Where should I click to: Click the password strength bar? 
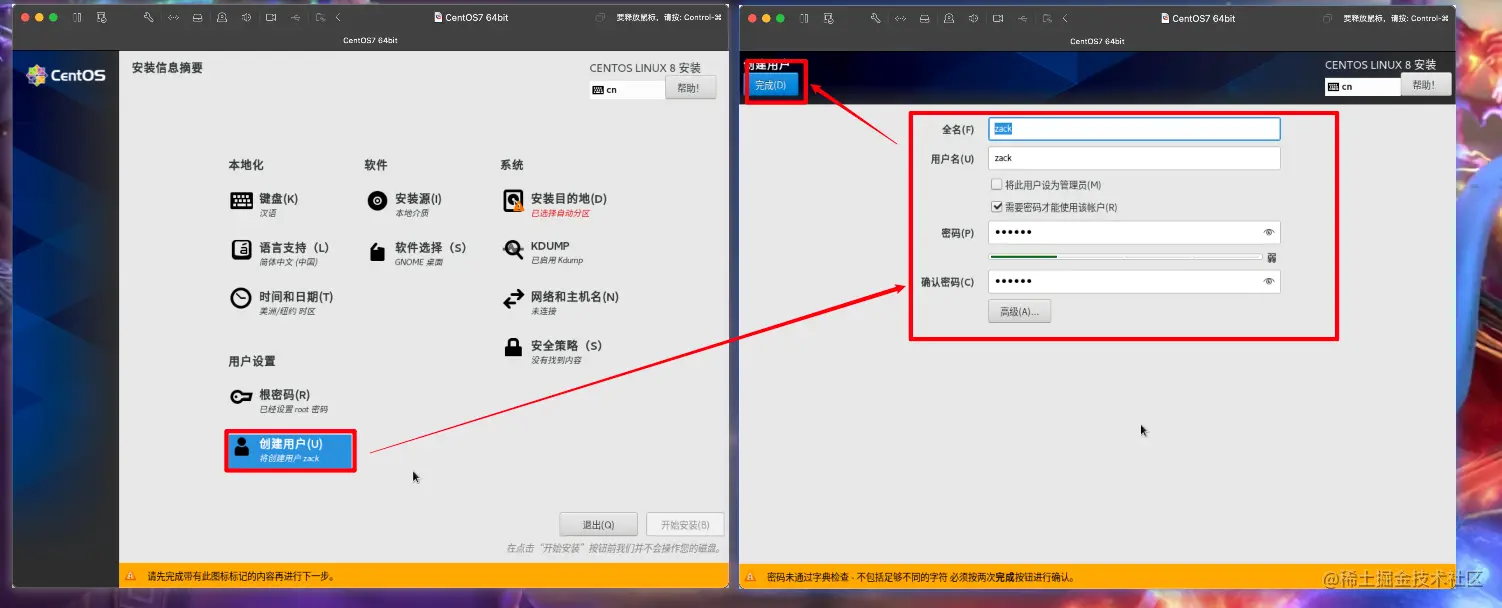[1125, 257]
